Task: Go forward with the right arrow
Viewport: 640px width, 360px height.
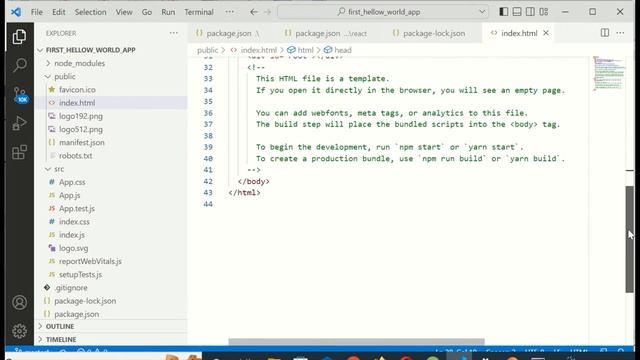Action: [x=267, y=12]
